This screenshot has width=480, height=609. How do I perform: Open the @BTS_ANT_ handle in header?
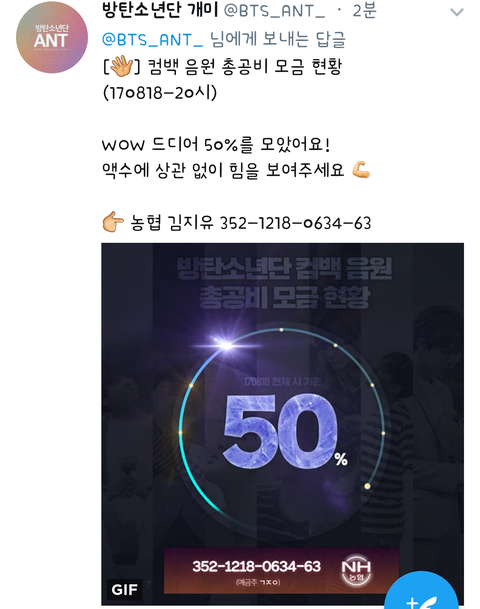[274, 11]
